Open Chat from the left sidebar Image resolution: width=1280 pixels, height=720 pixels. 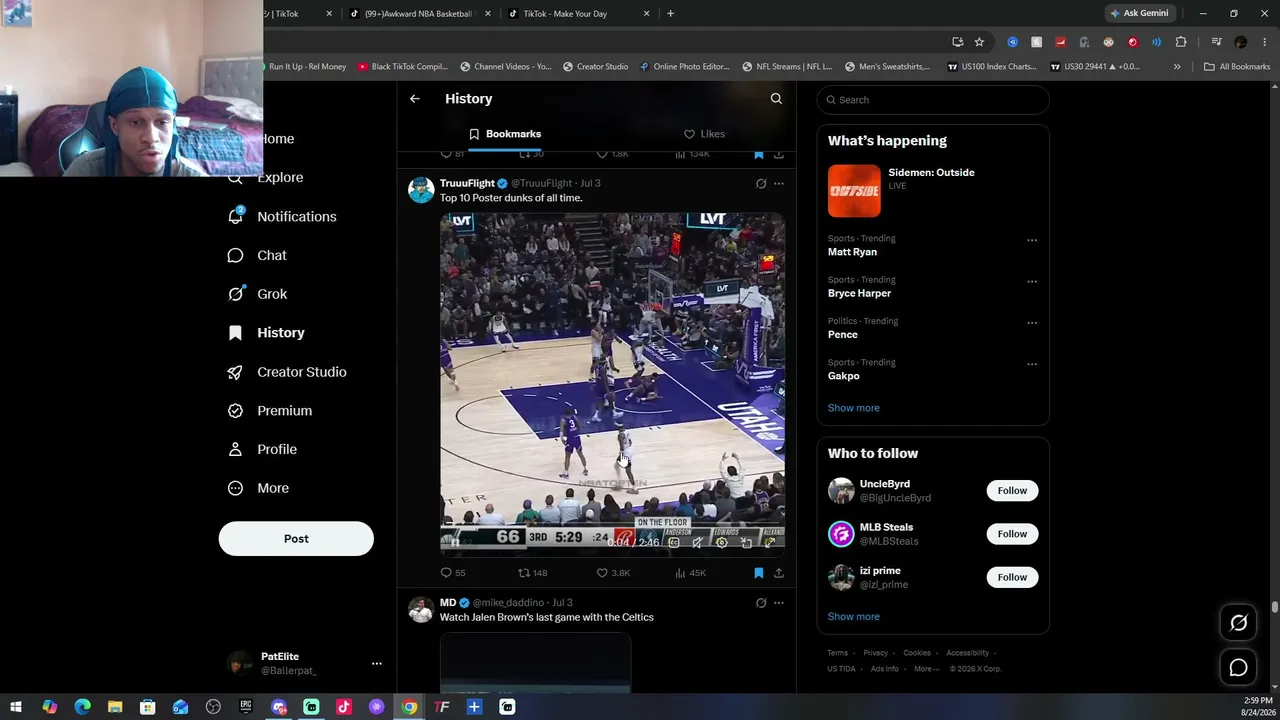[x=258, y=255]
